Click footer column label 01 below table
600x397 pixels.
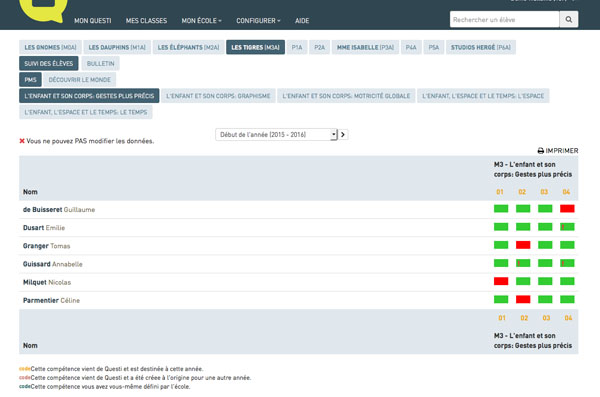click(502, 318)
